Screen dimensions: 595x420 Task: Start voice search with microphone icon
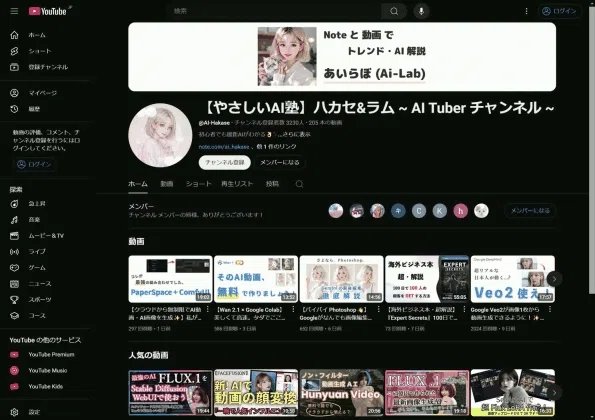point(421,11)
